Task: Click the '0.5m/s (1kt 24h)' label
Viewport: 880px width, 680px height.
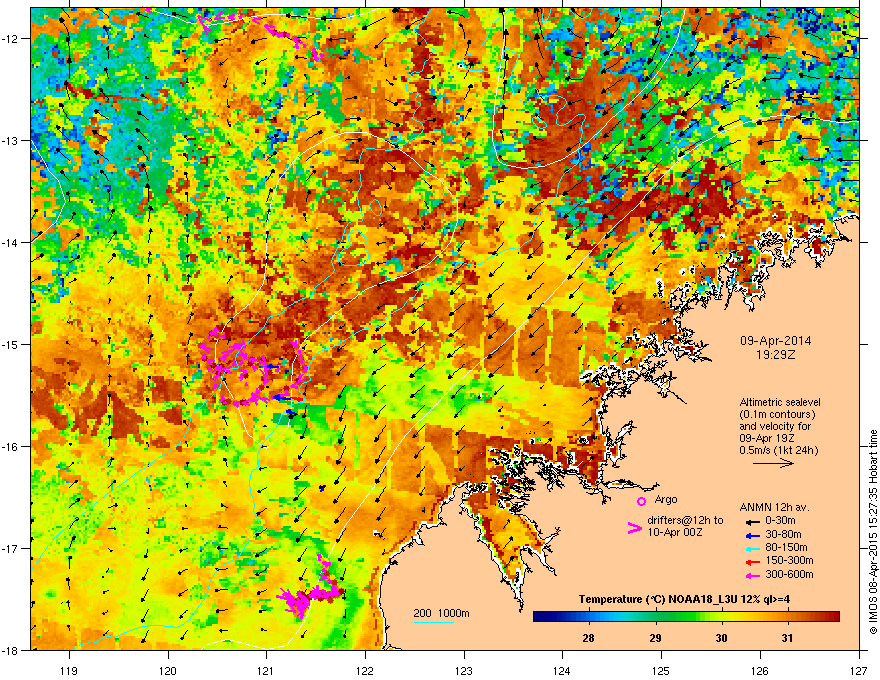Action: pos(779,450)
